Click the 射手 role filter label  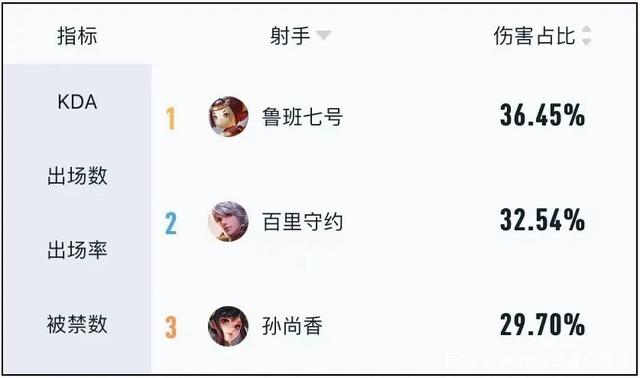pos(290,36)
